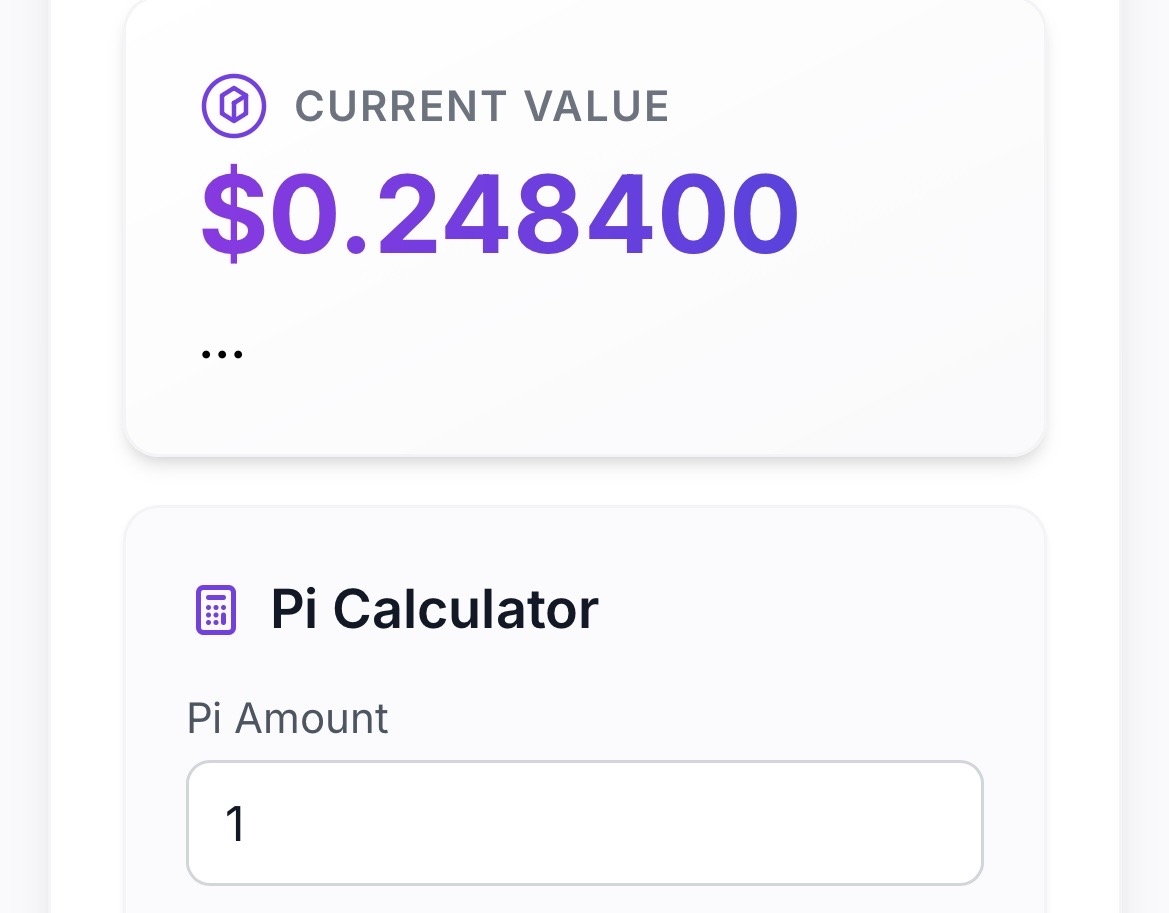This screenshot has width=1169, height=913.
Task: Click the Pi coin logo icon
Action: click(233, 105)
